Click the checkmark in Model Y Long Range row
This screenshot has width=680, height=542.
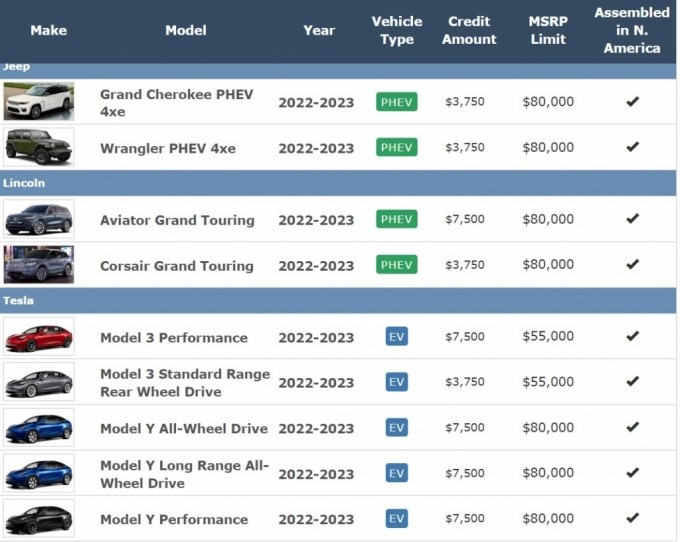pyautogui.click(x=632, y=473)
